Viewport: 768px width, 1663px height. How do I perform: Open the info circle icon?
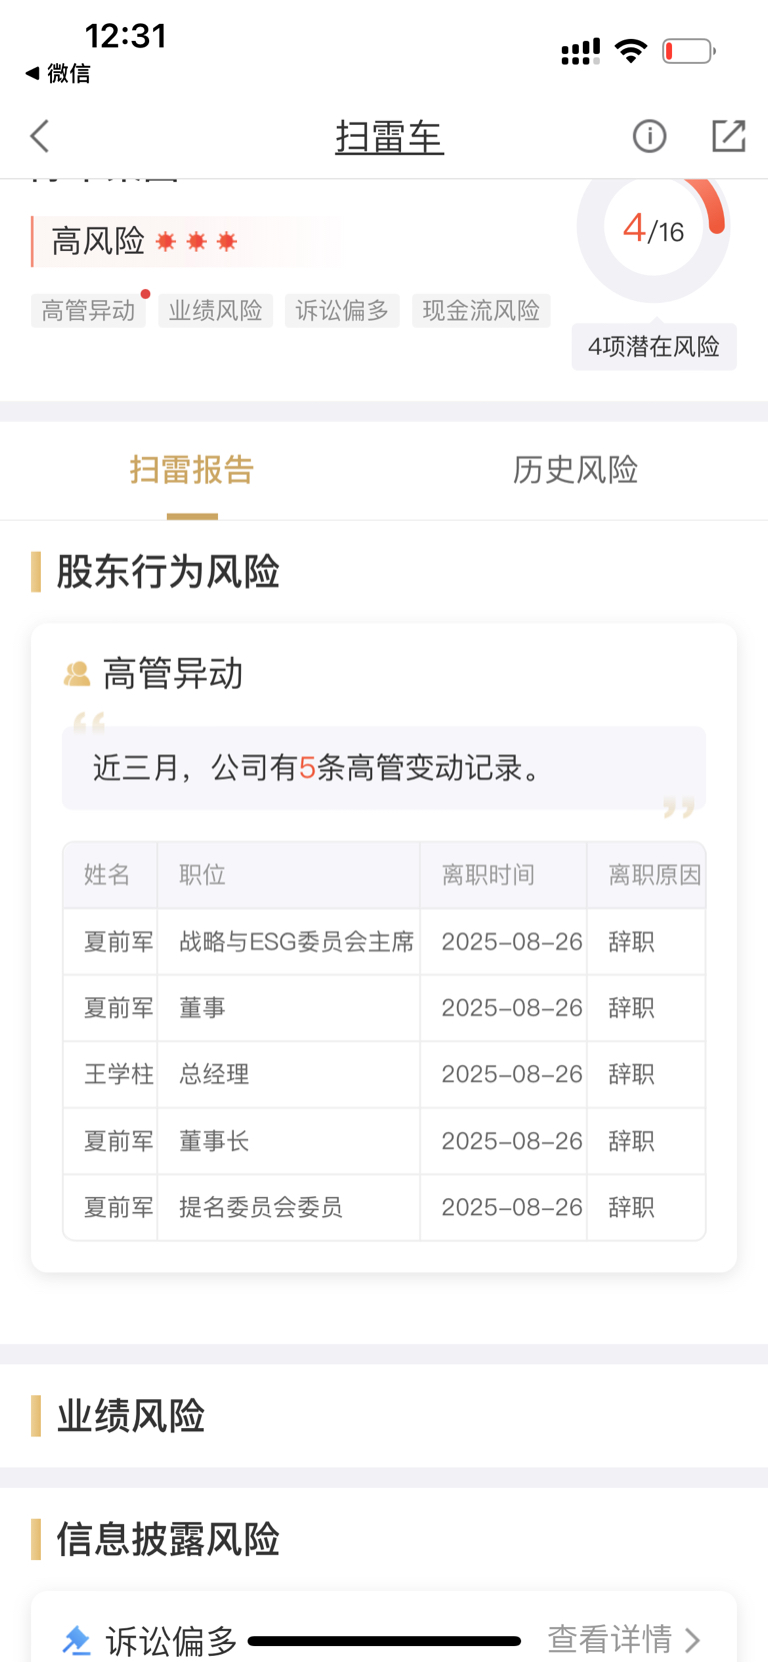point(649,136)
